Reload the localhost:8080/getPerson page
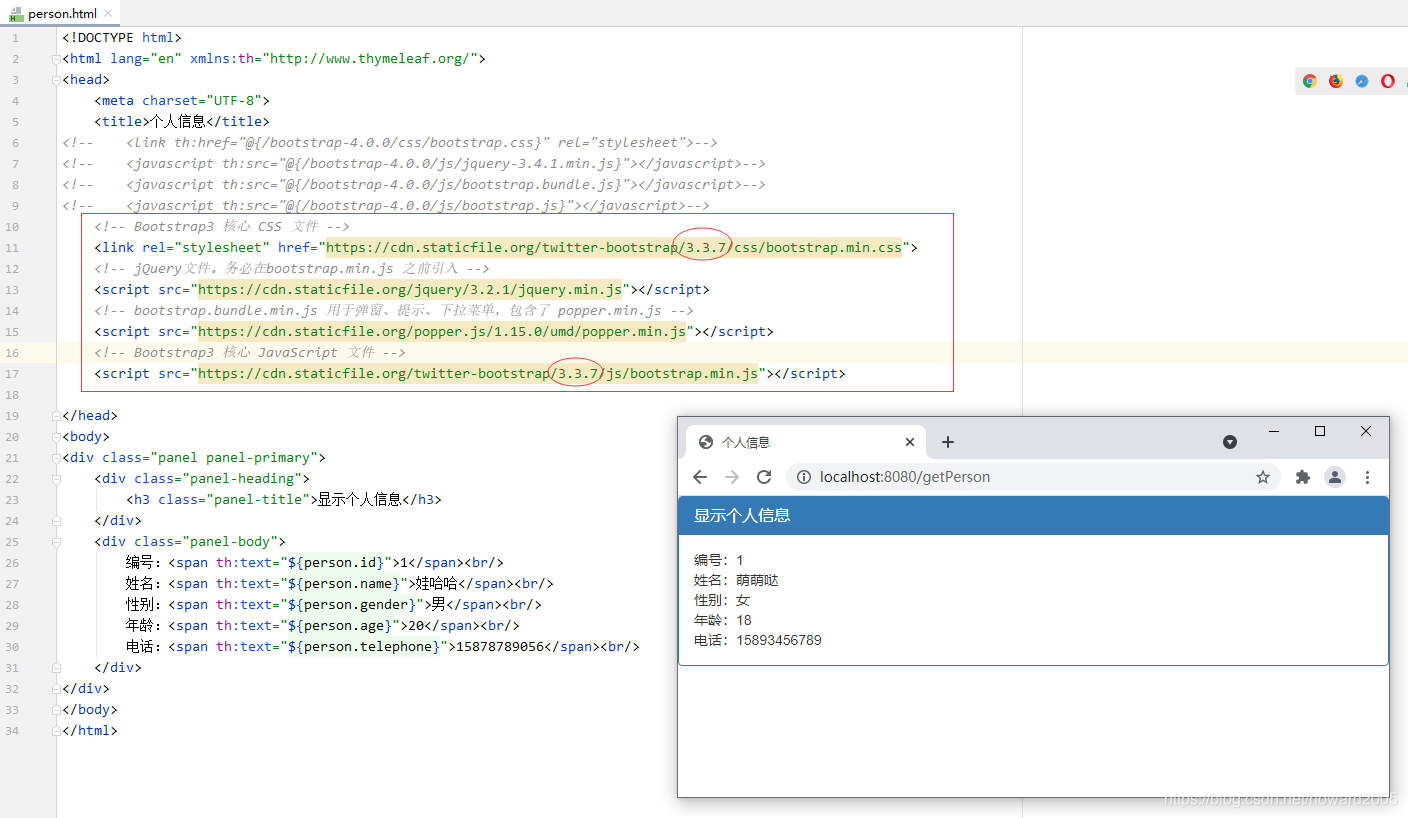Image resolution: width=1408 pixels, height=818 pixels. tap(764, 477)
